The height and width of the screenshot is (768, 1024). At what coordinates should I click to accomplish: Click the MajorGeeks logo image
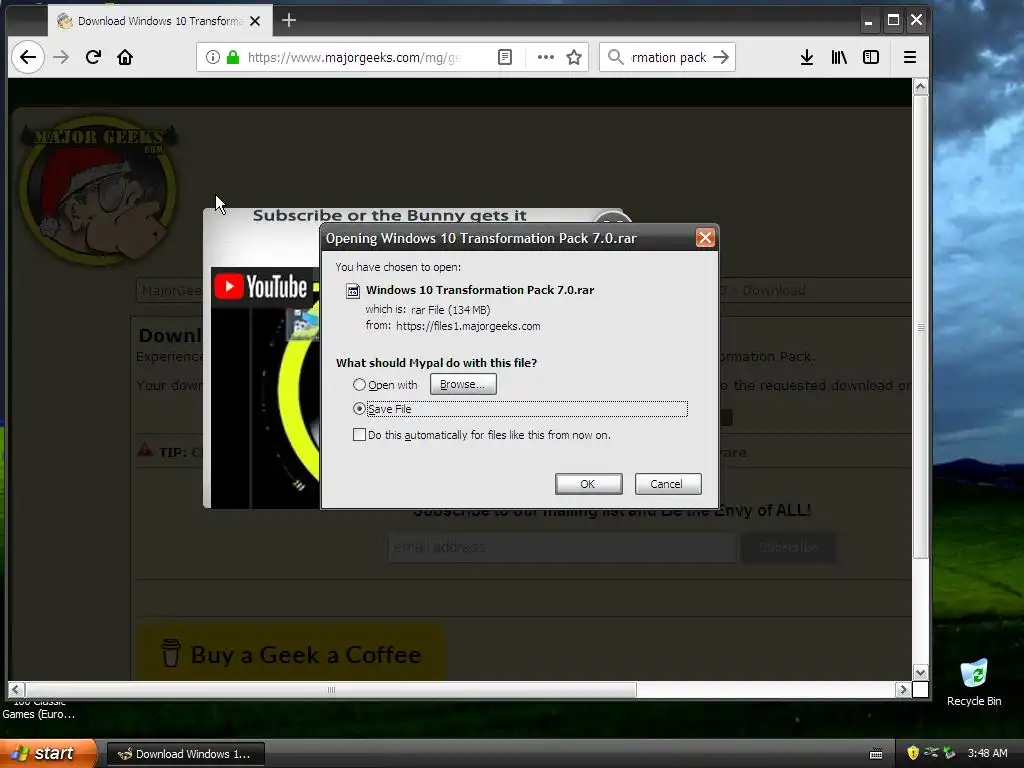tap(98, 190)
